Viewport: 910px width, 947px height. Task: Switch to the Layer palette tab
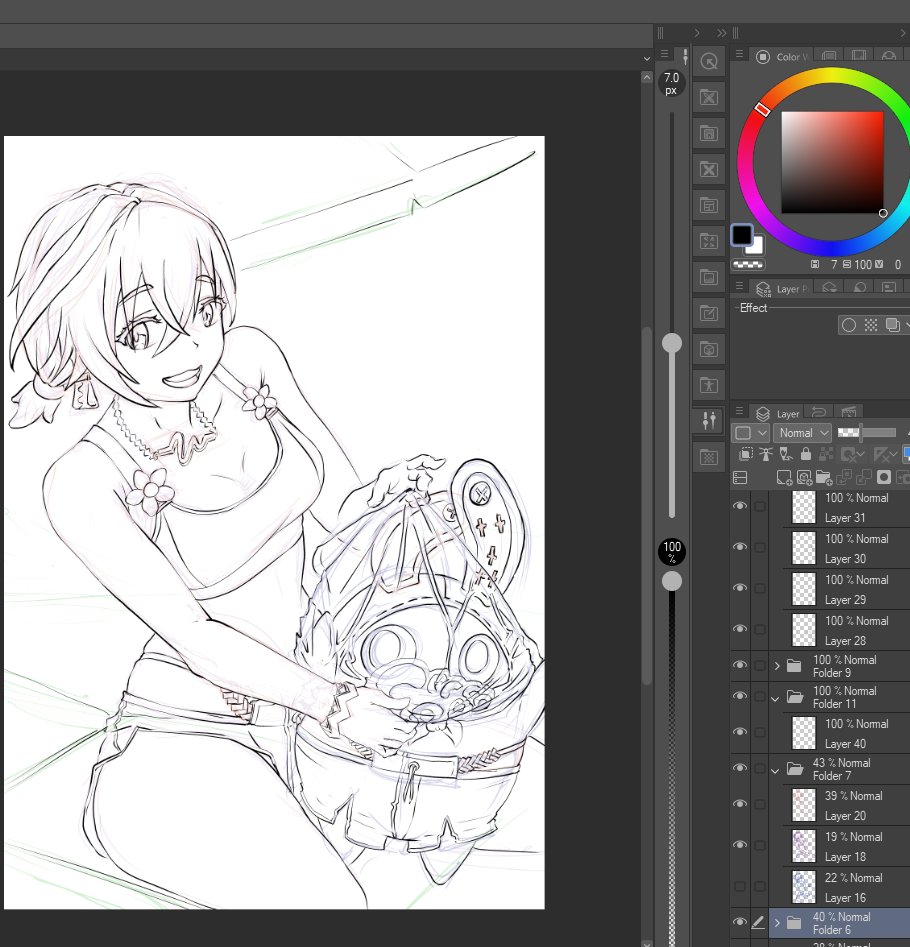click(778, 414)
